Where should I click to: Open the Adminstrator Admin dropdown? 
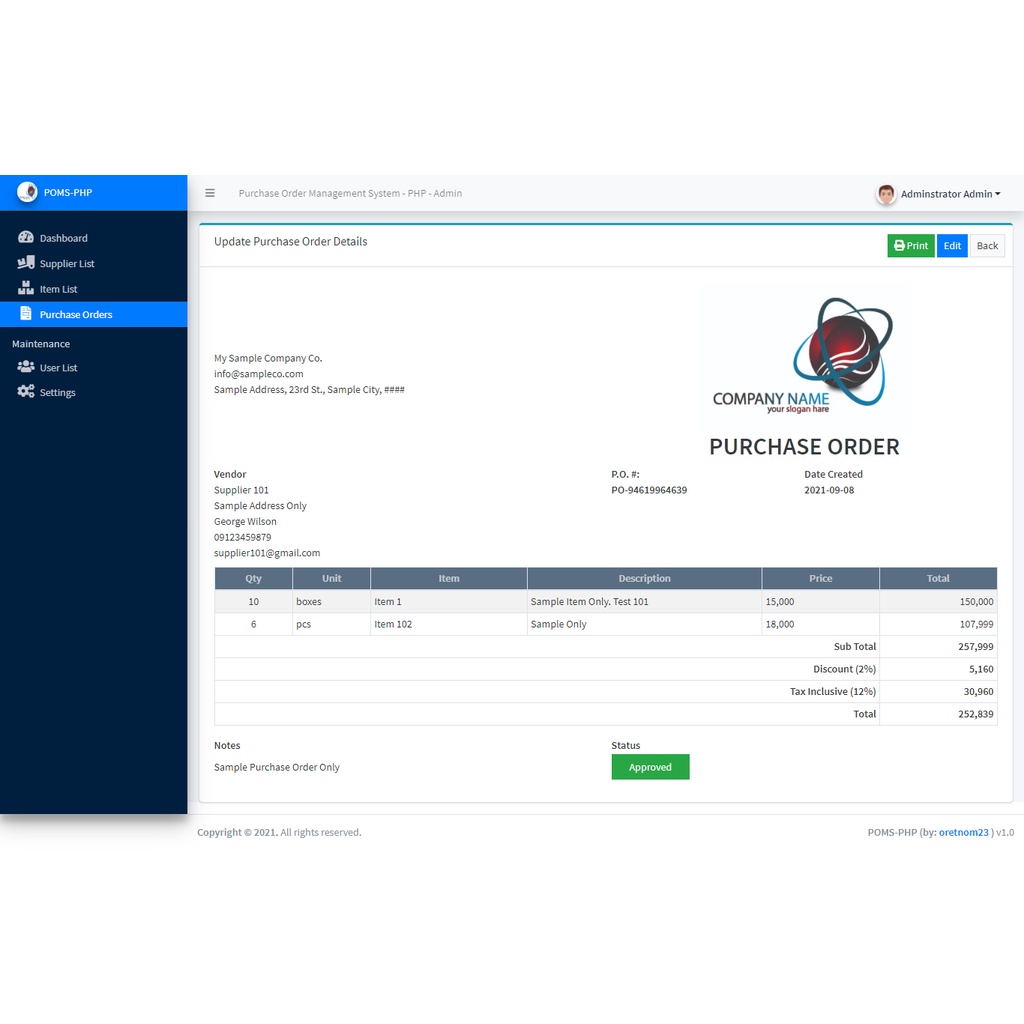click(950, 194)
